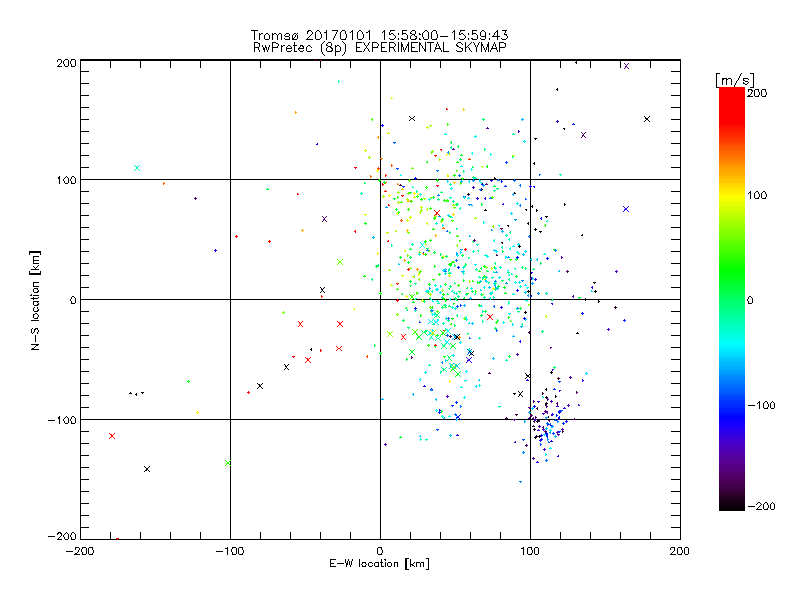Click the "[m/s]" colorbar unit label

pos(735,80)
